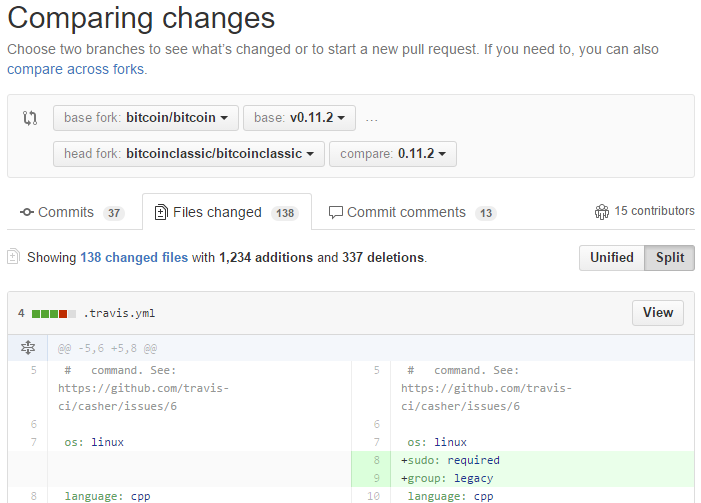Click the diff file icon beside Showing
This screenshot has height=503, width=701.
pos(14,257)
